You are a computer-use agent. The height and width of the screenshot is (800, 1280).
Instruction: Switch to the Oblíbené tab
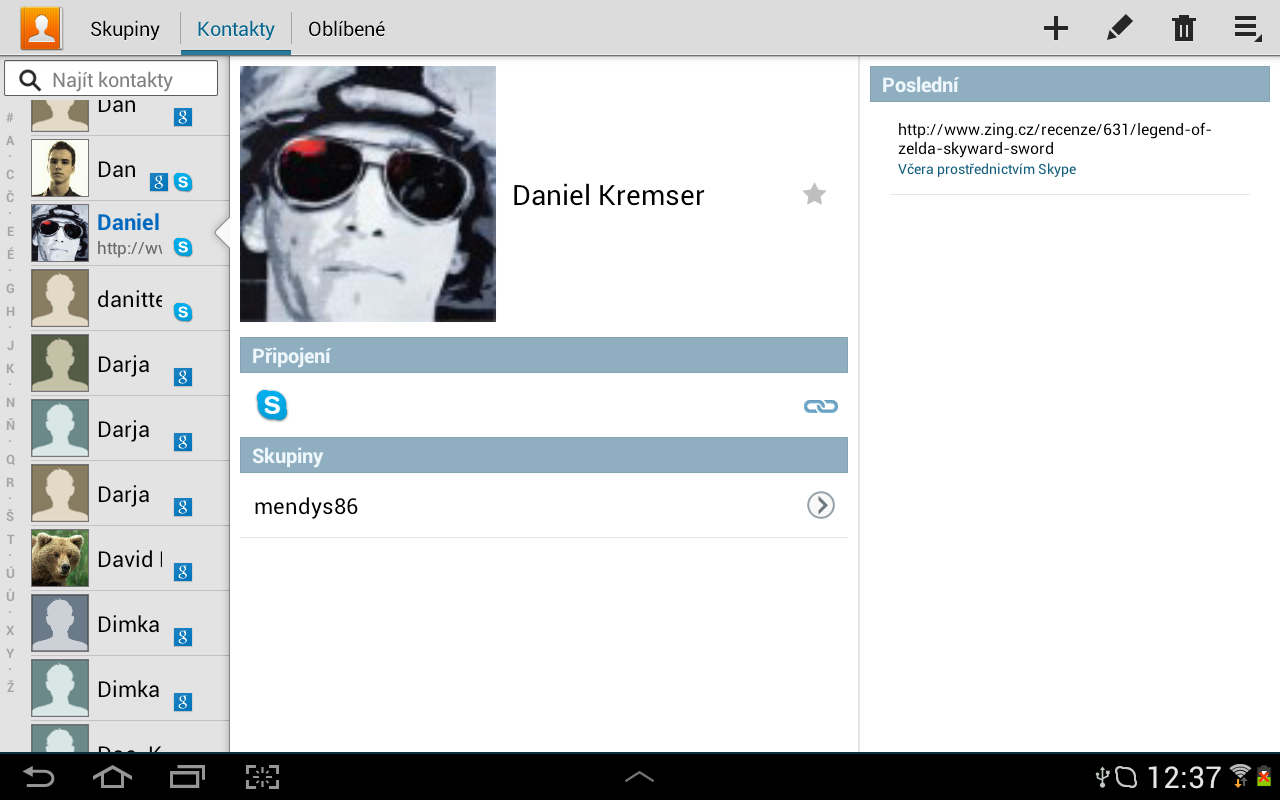click(x=346, y=29)
